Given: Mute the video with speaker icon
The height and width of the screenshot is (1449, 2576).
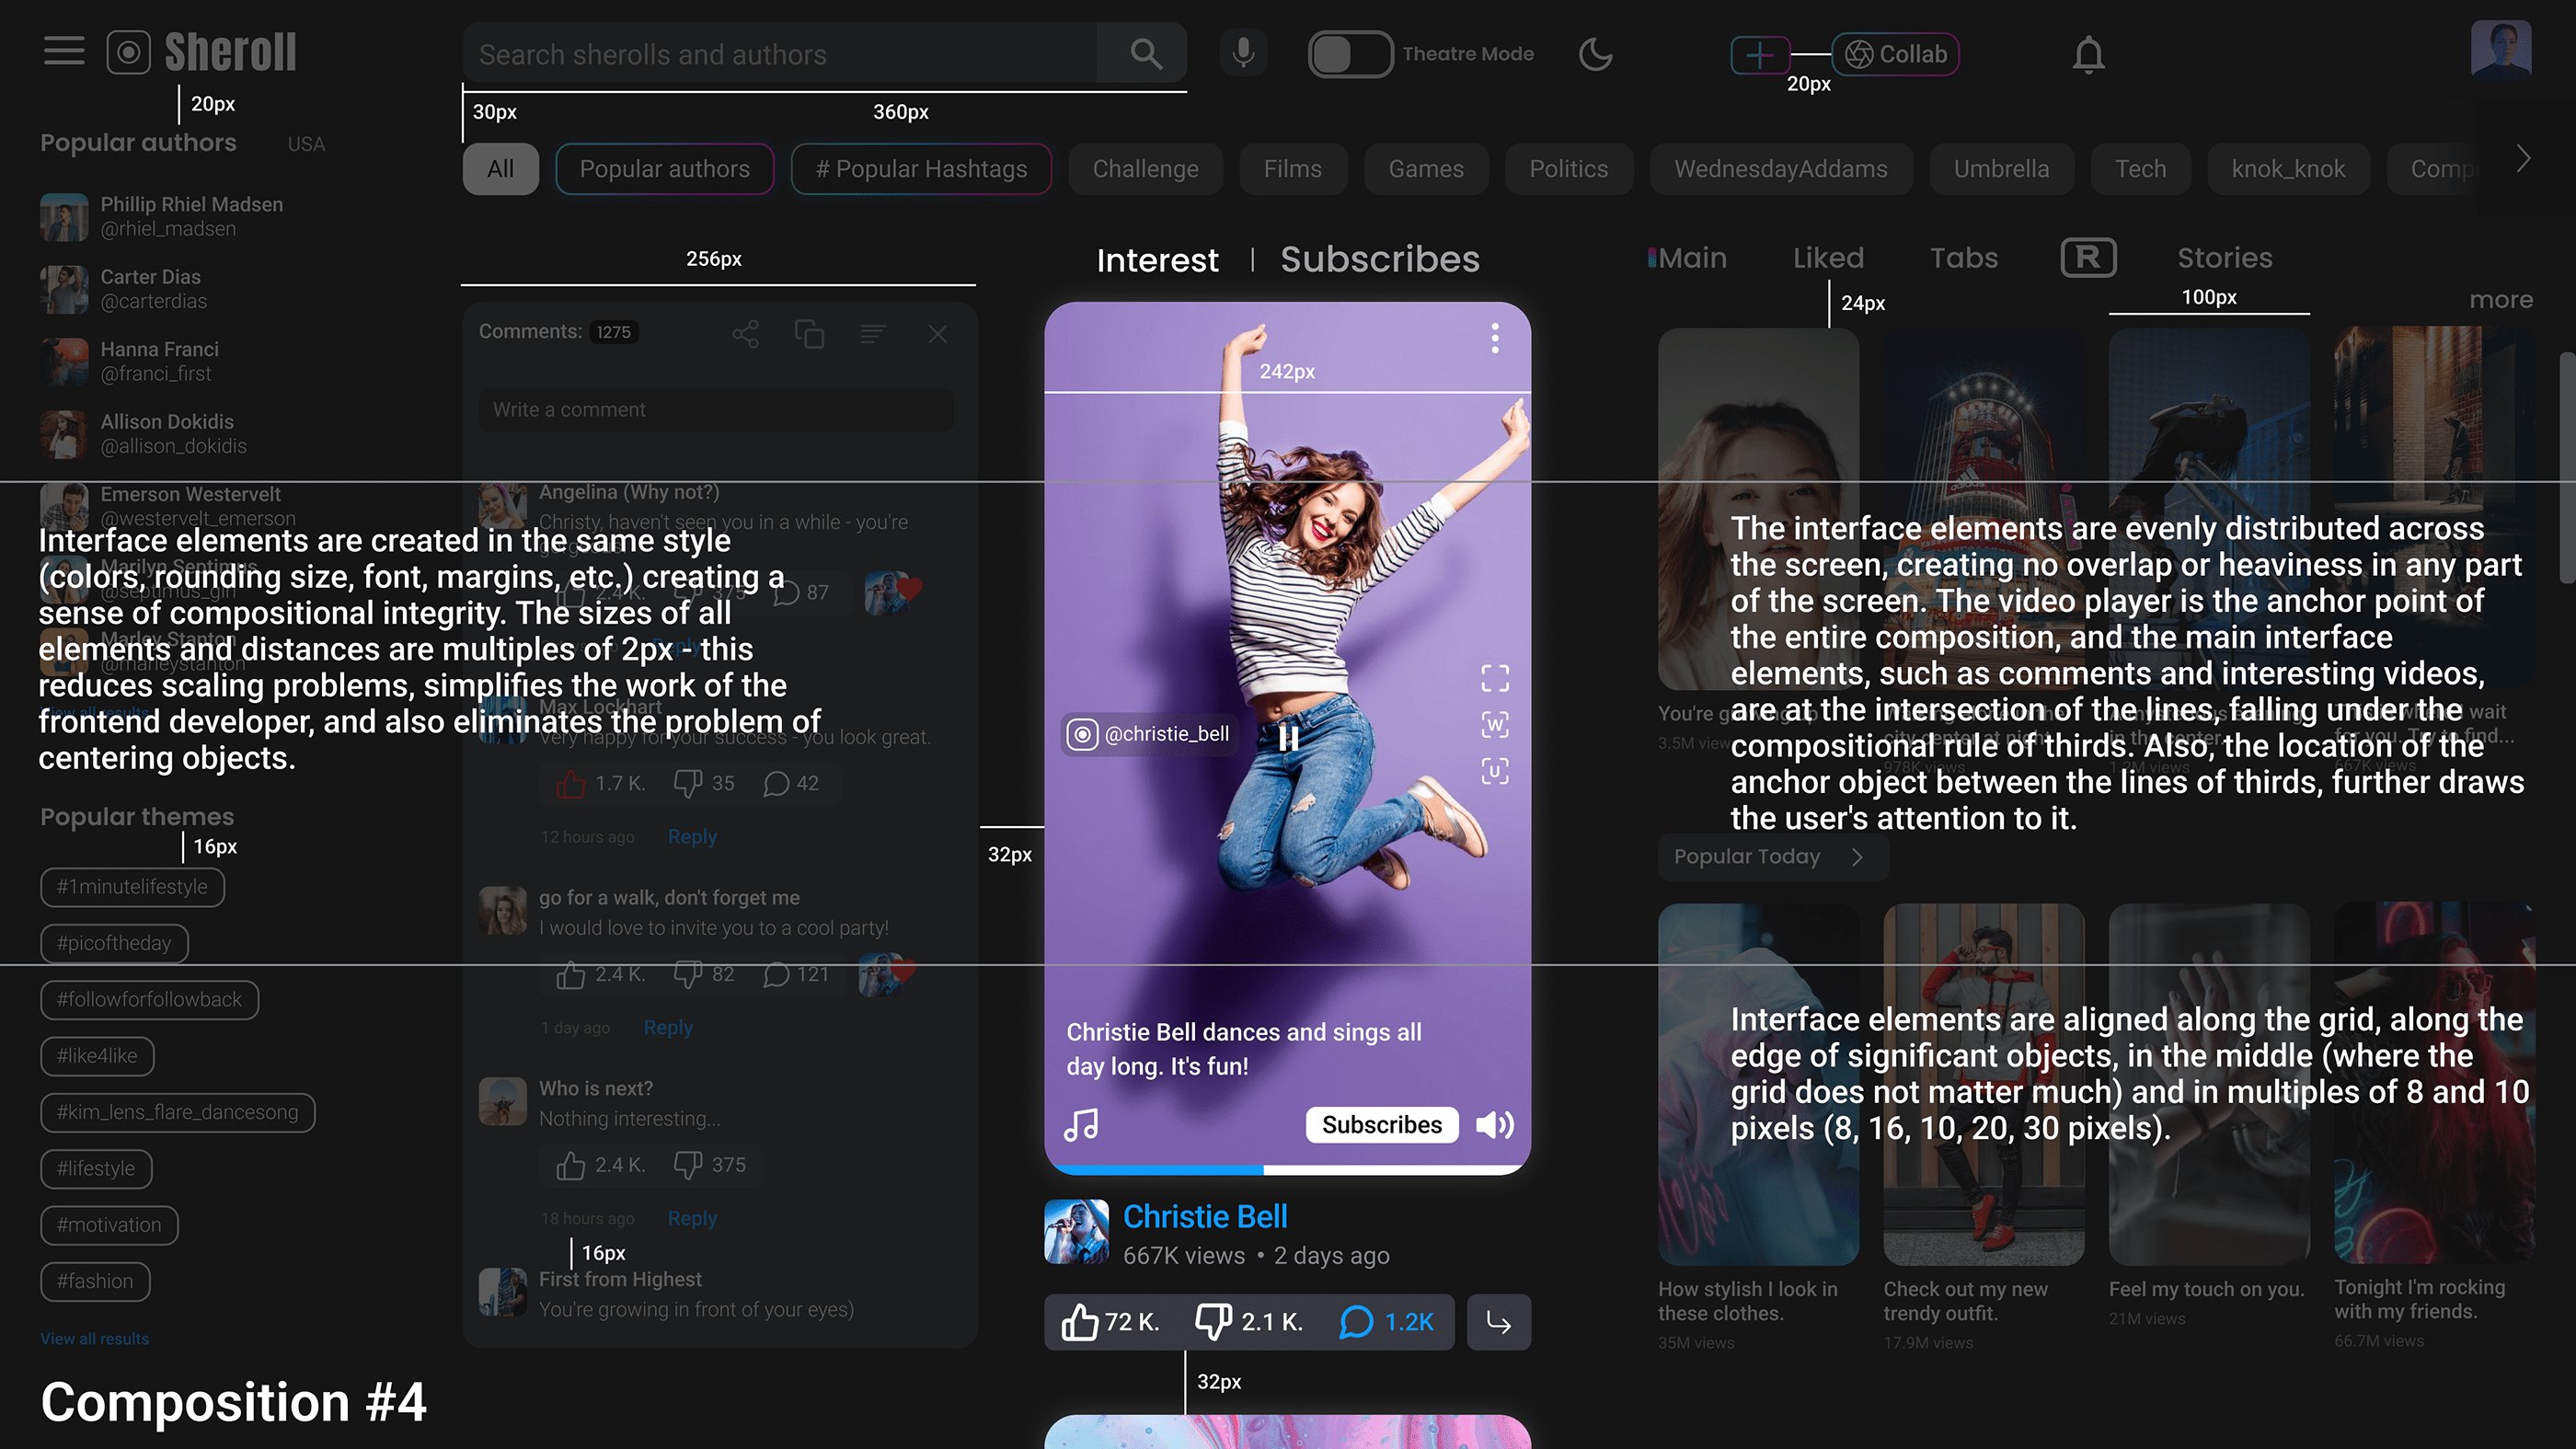Looking at the screenshot, I should 1494,1125.
